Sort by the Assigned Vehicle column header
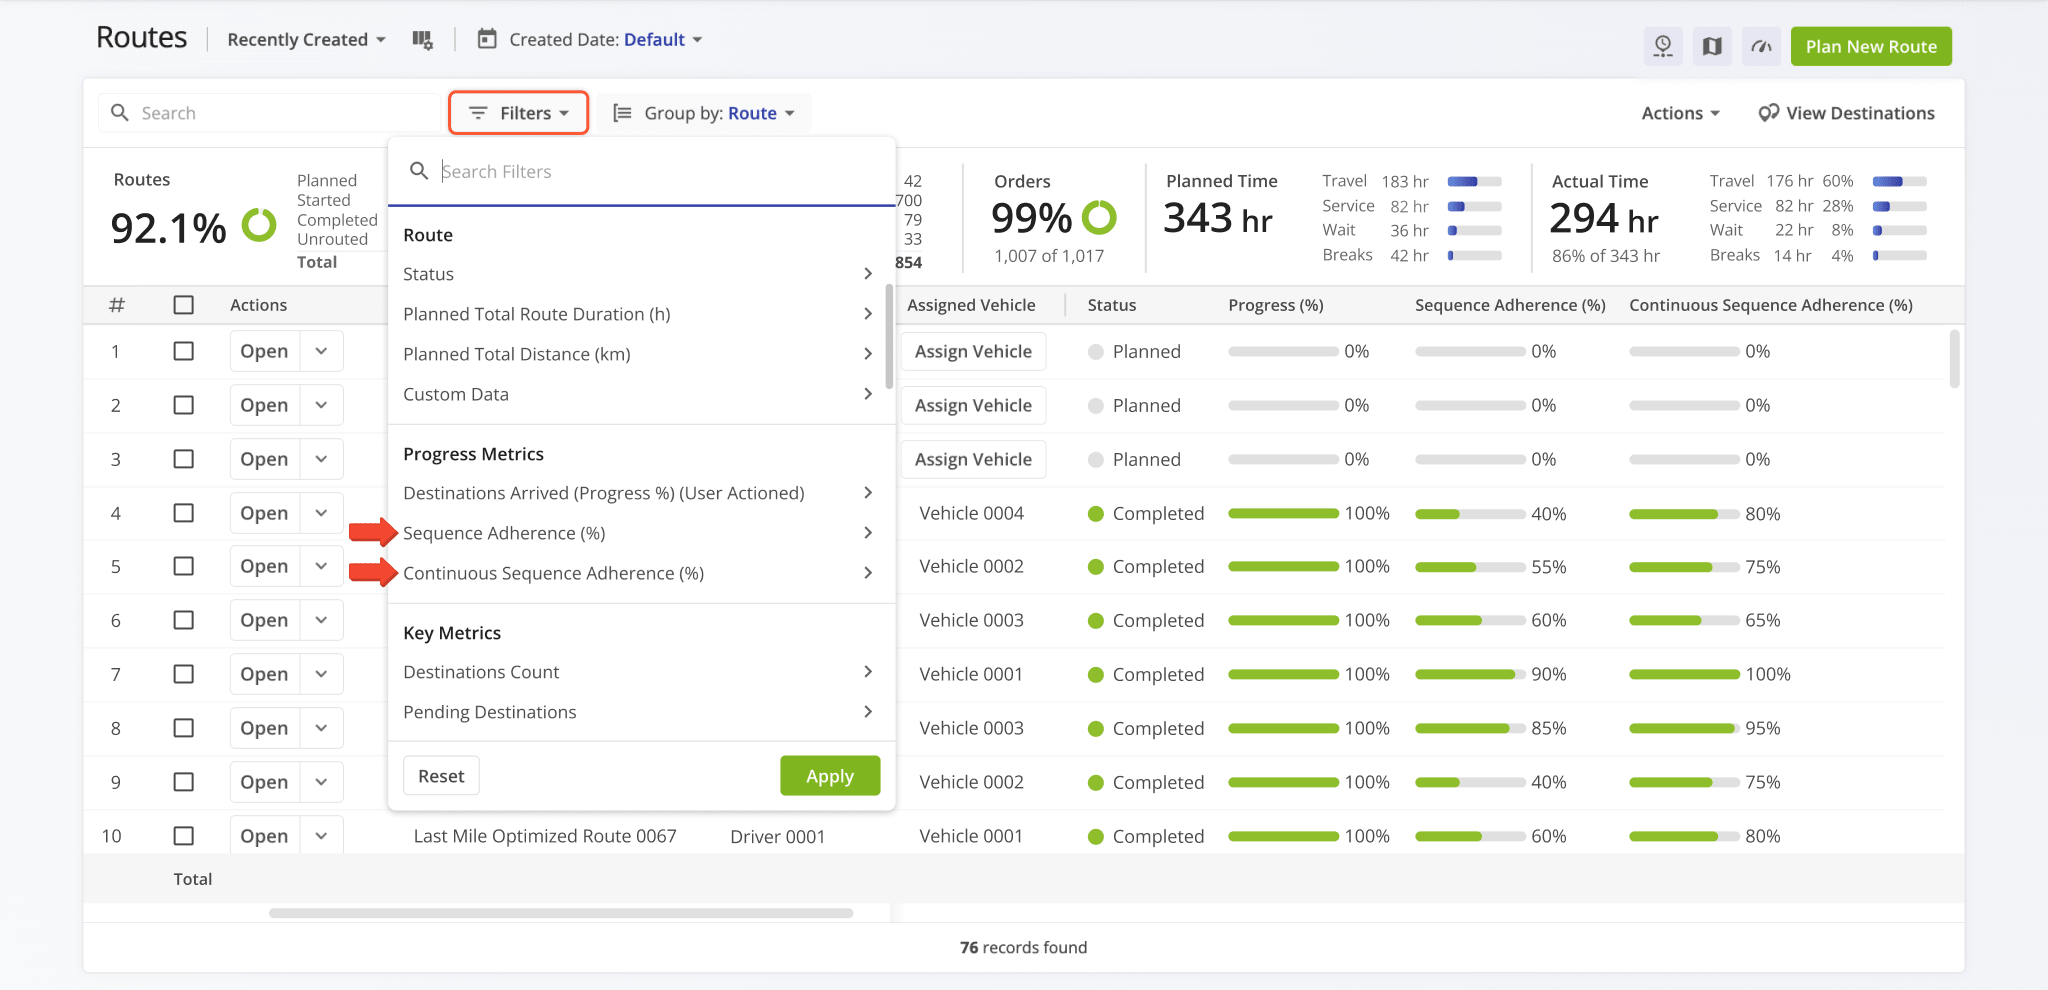The height and width of the screenshot is (990, 2048). click(971, 305)
